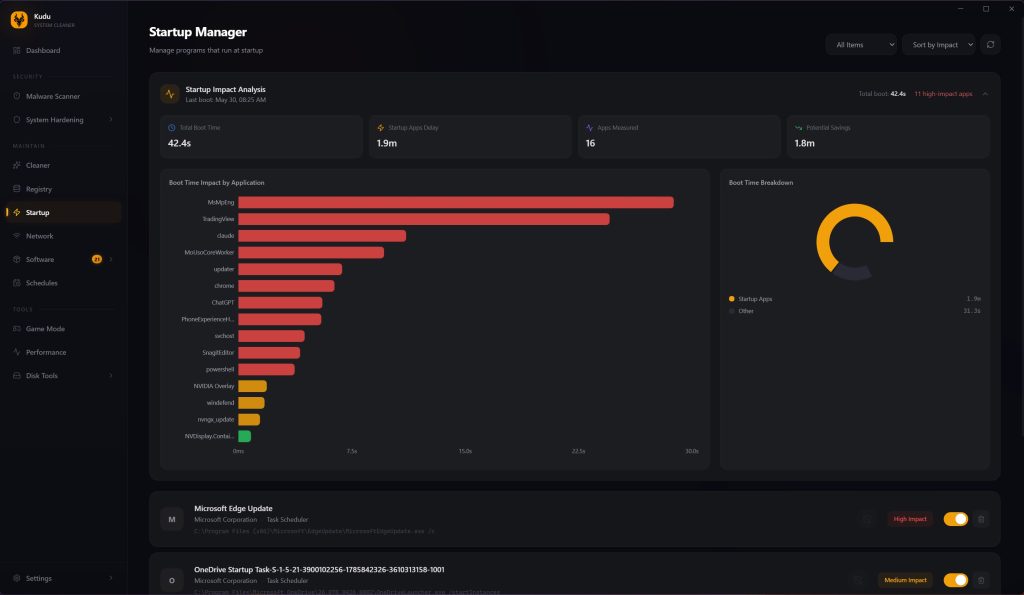Open the Malware Scanner menu item

[x=63, y=96]
